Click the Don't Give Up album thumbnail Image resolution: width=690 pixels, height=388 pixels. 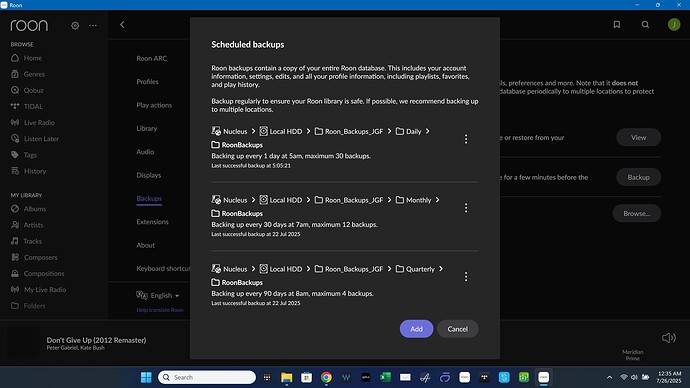23,343
